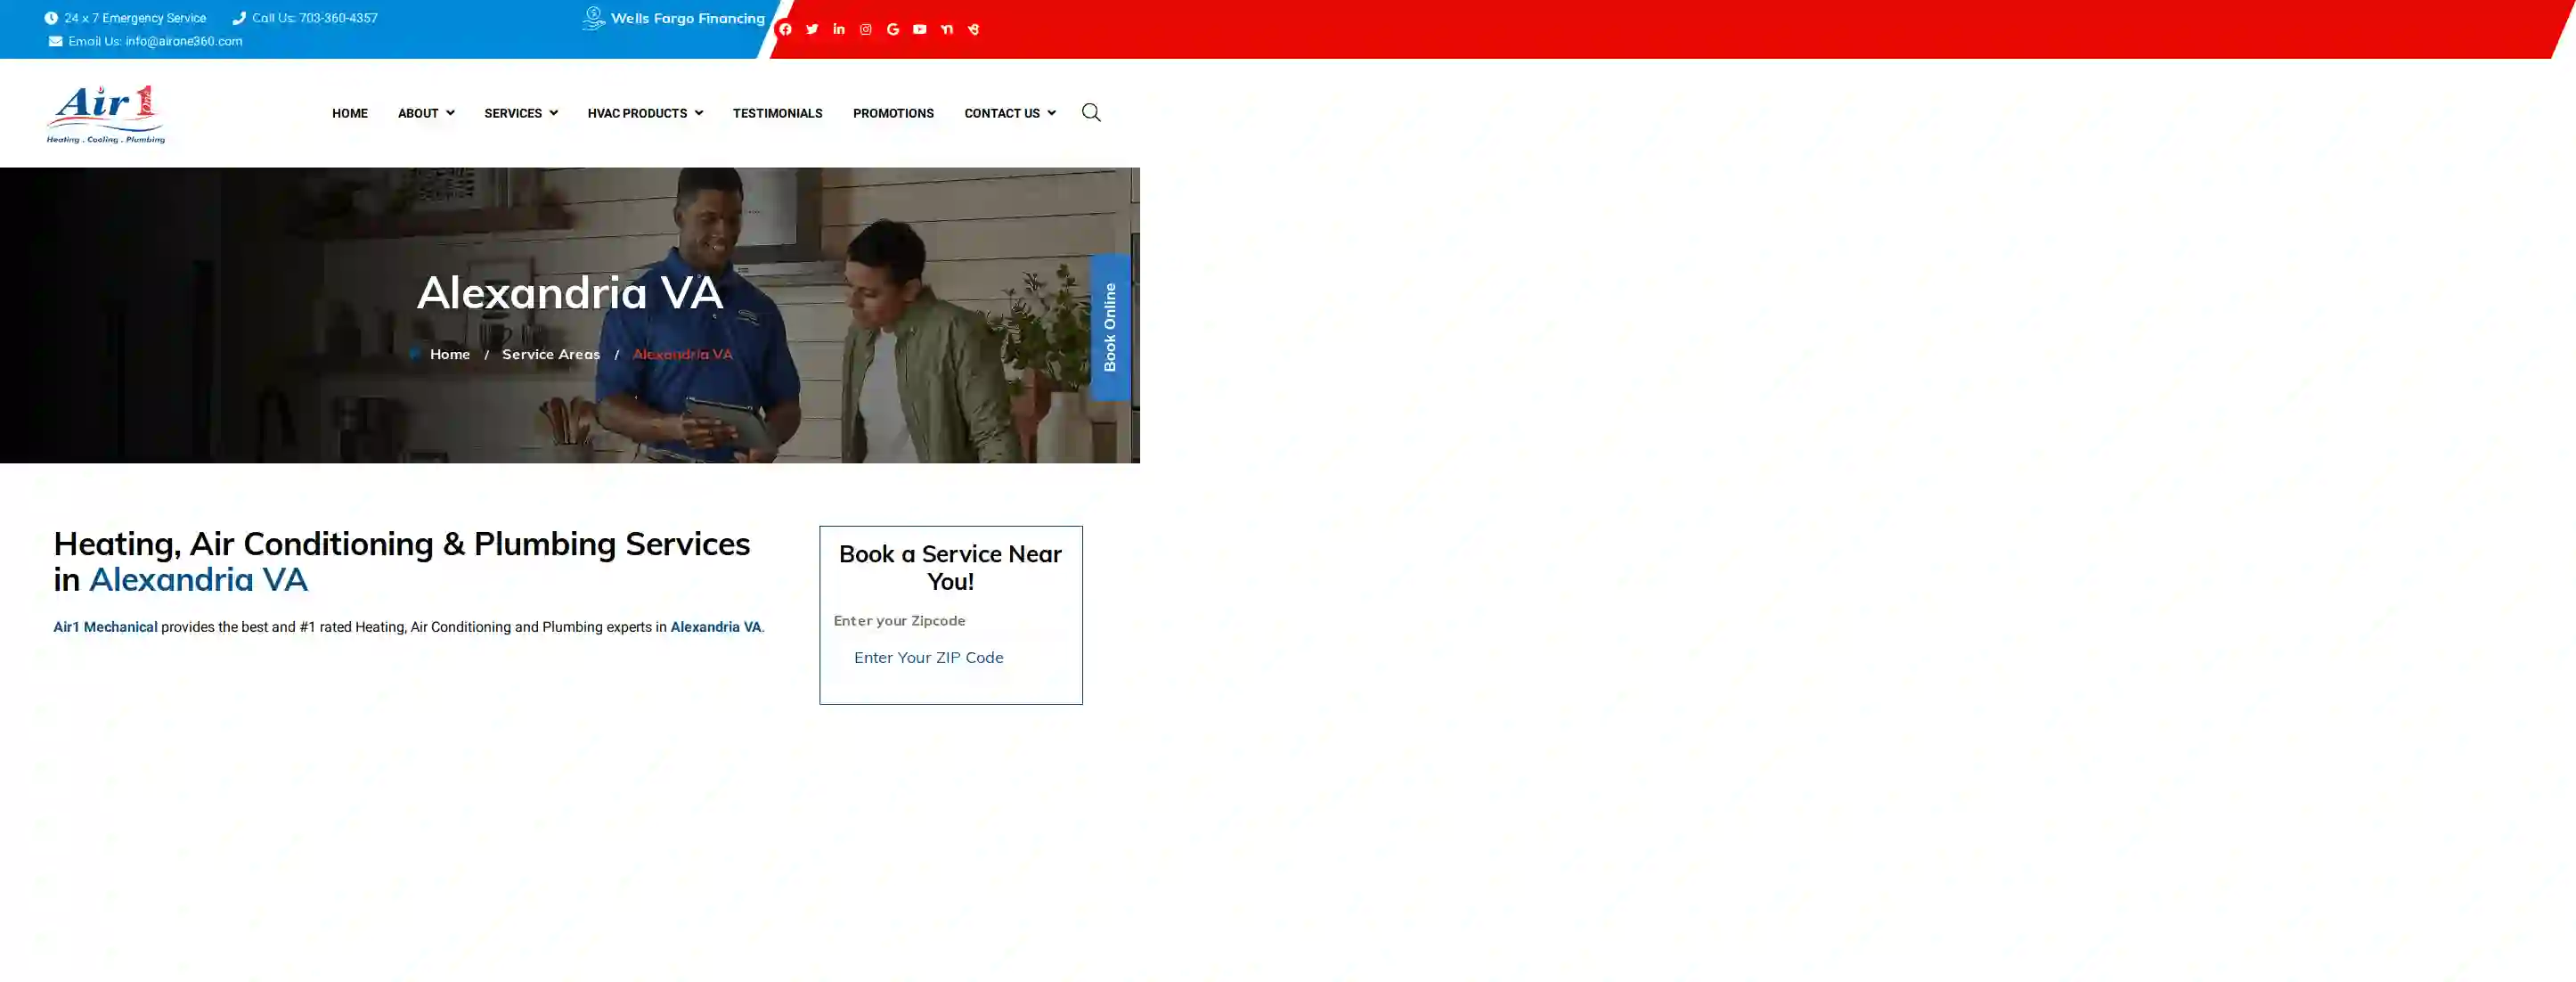Expand the ABOUT dropdown menu
This screenshot has height=982, width=2576.
(x=426, y=112)
